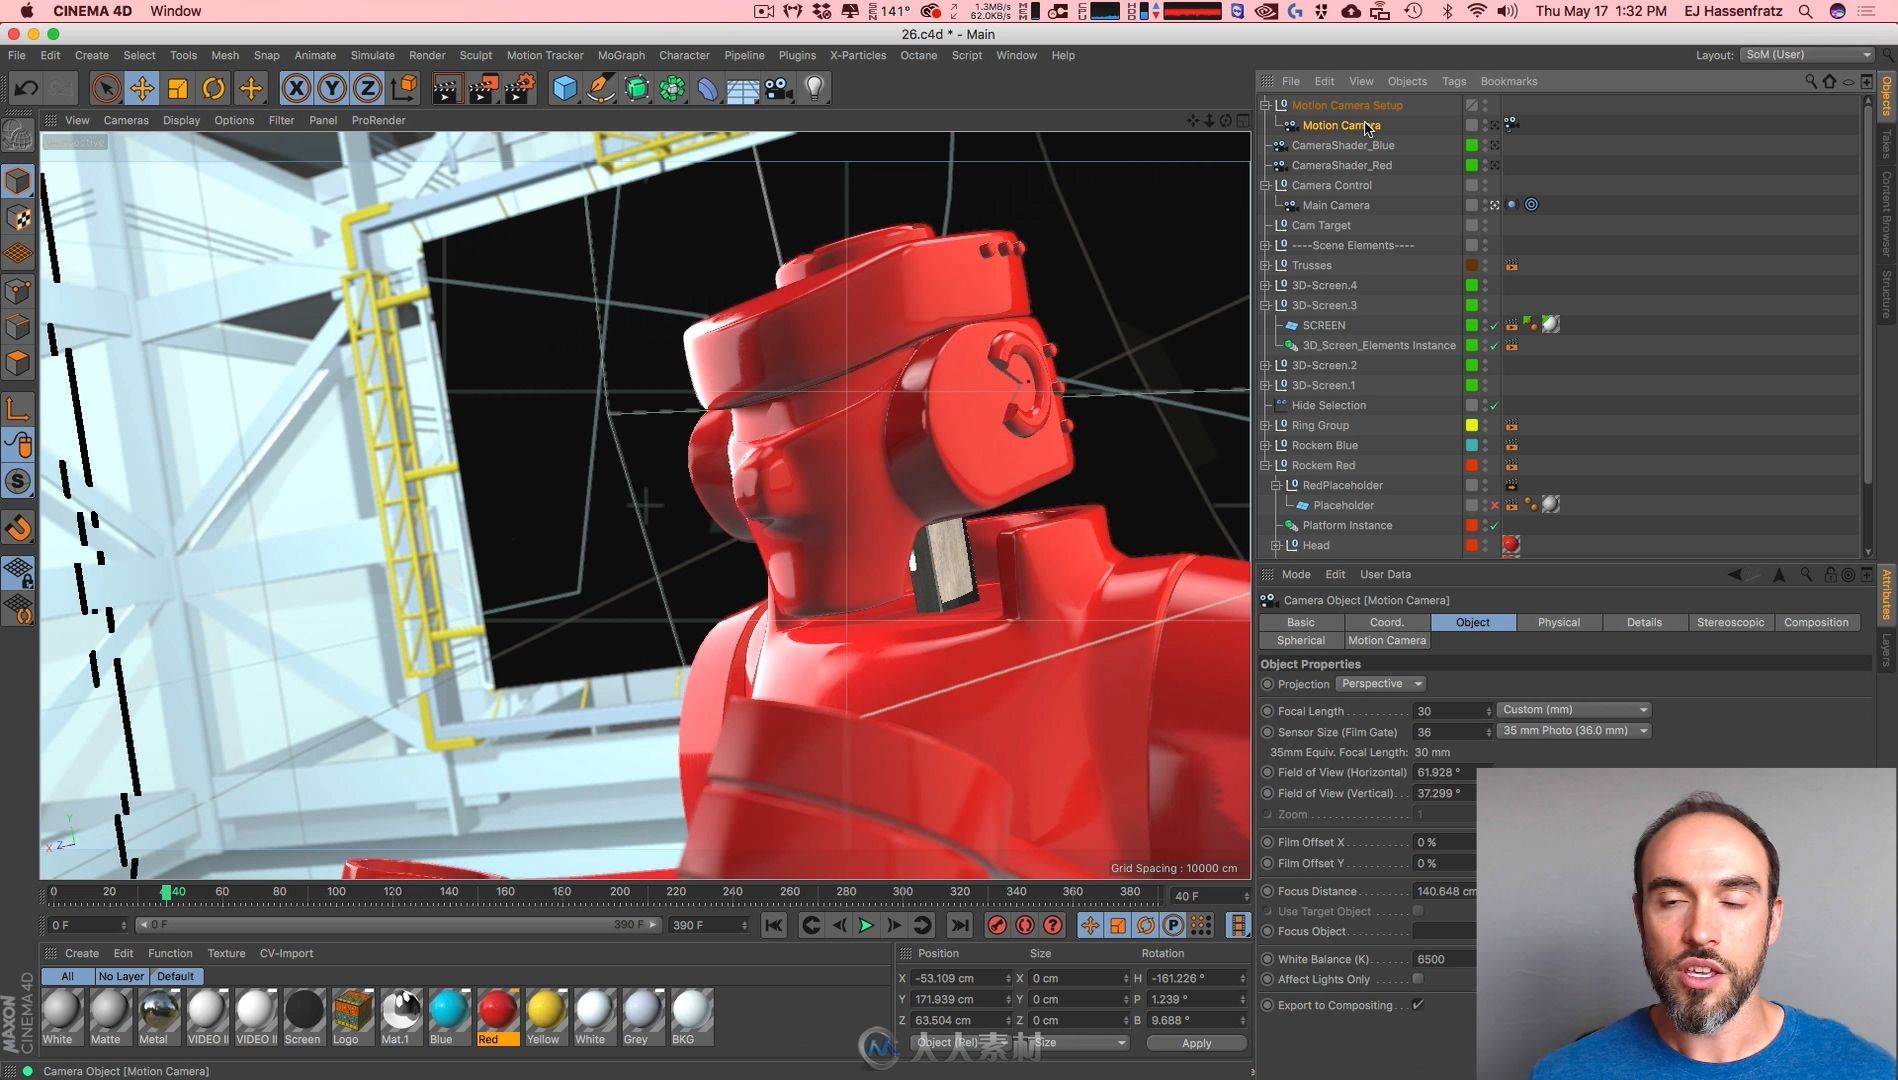Image resolution: width=1898 pixels, height=1080 pixels.
Task: Open the ProRender viewport menu
Action: (378, 120)
